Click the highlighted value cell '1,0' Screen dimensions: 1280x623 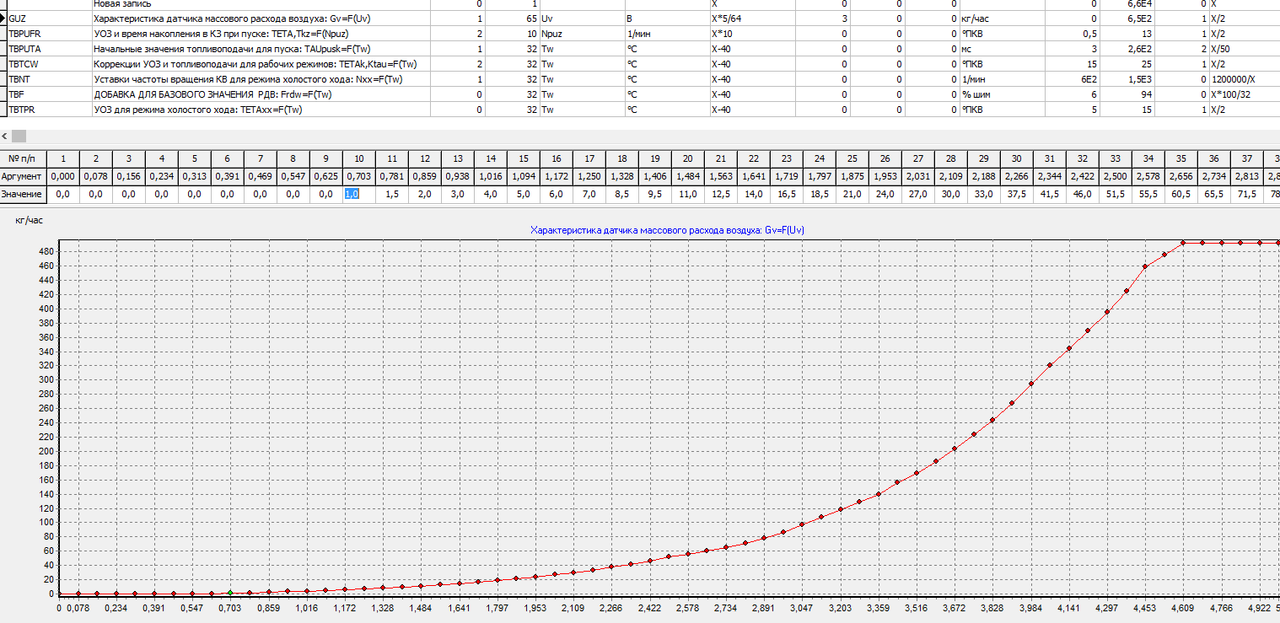[x=353, y=194]
